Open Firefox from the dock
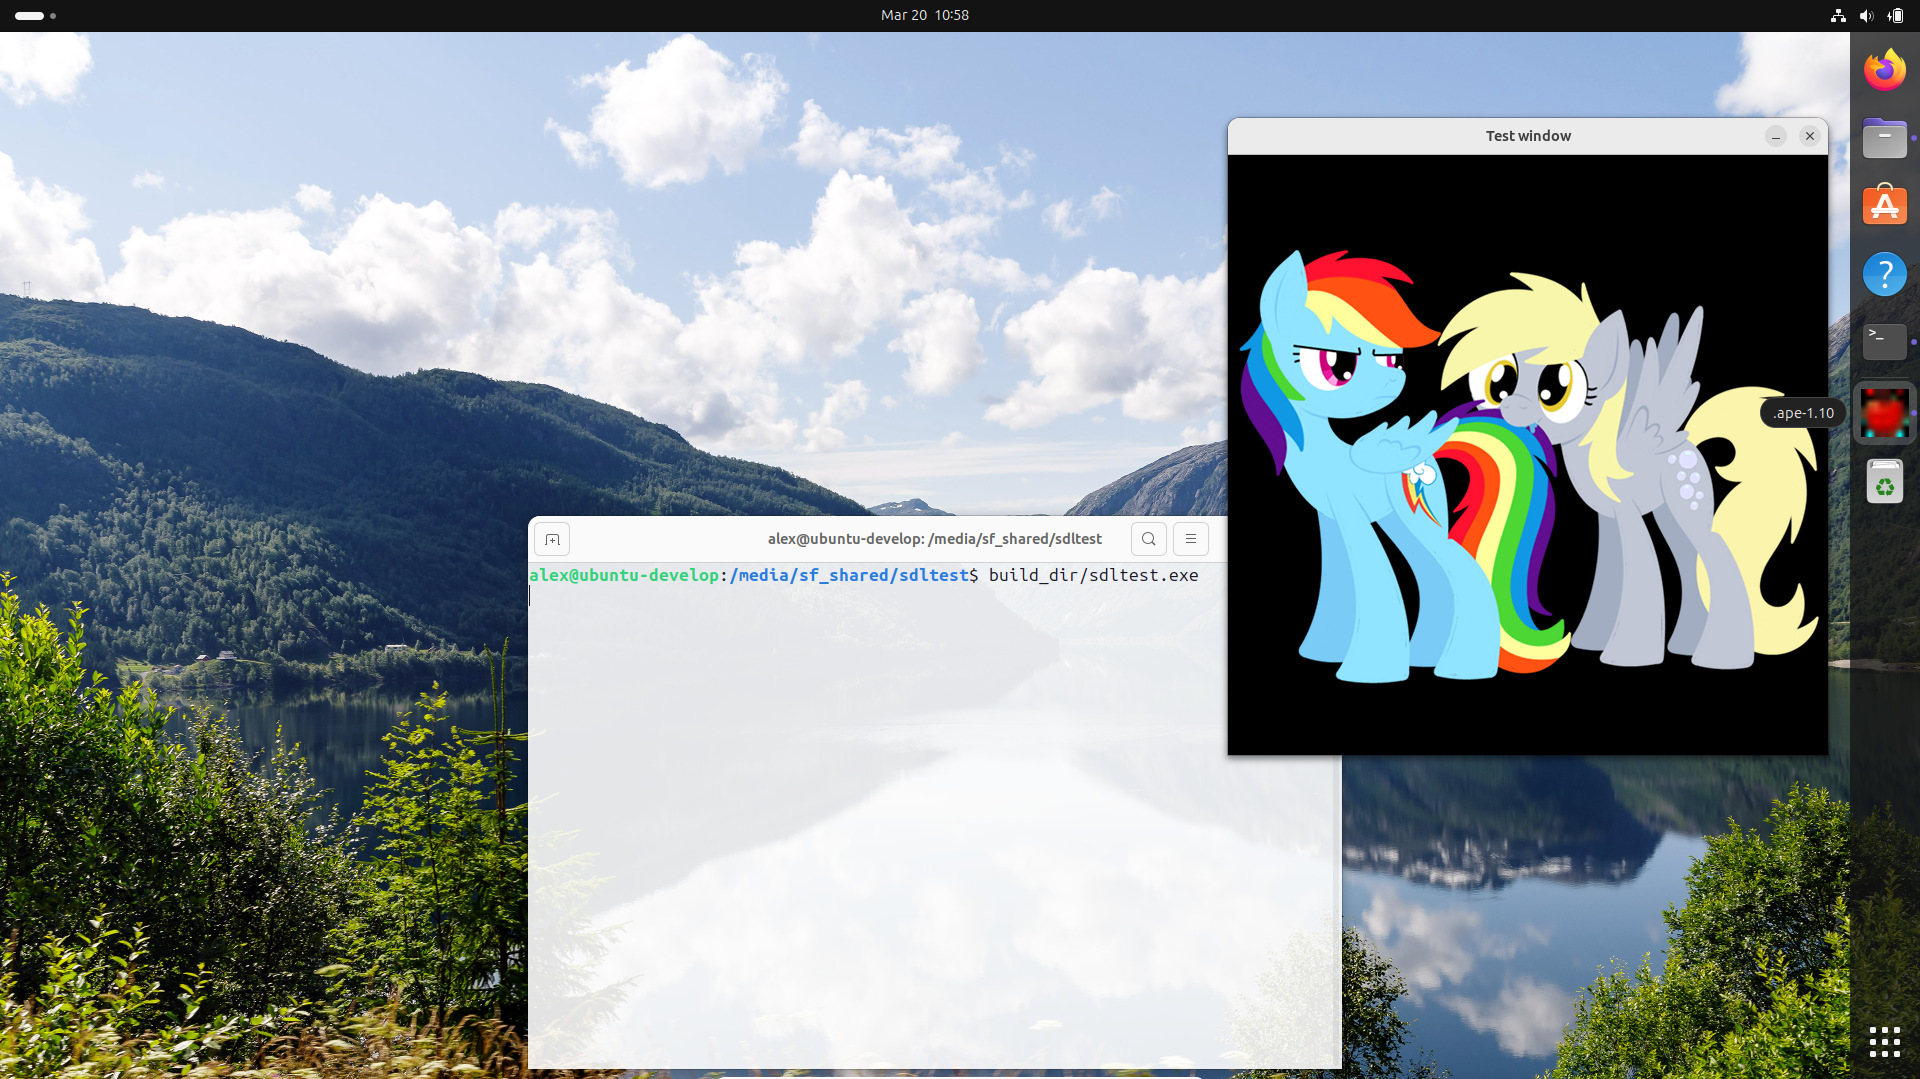 coord(1884,70)
